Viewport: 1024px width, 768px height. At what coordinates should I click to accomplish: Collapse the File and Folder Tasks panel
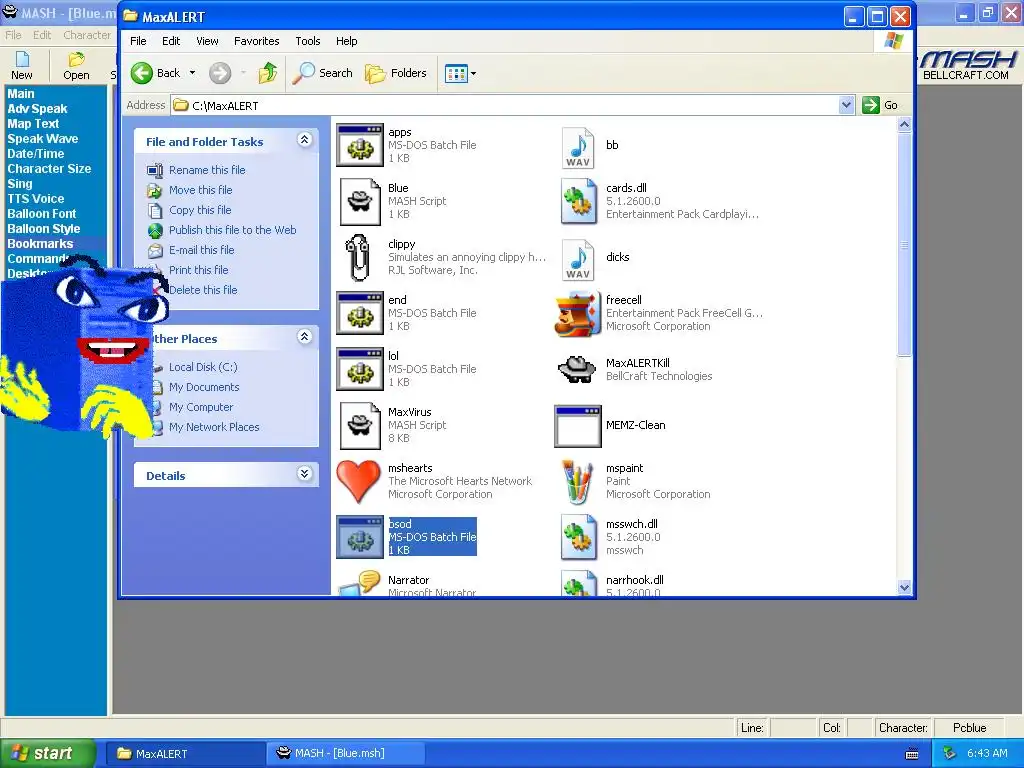[304, 140]
